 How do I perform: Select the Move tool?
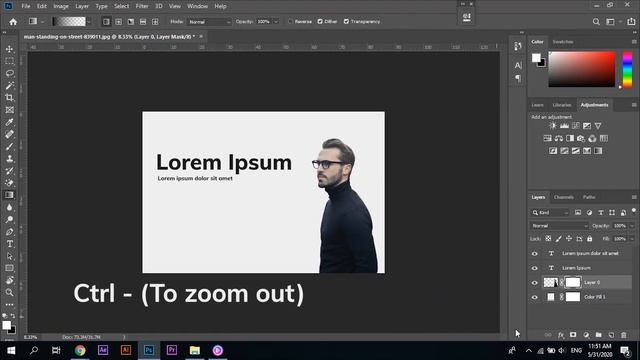9,49
